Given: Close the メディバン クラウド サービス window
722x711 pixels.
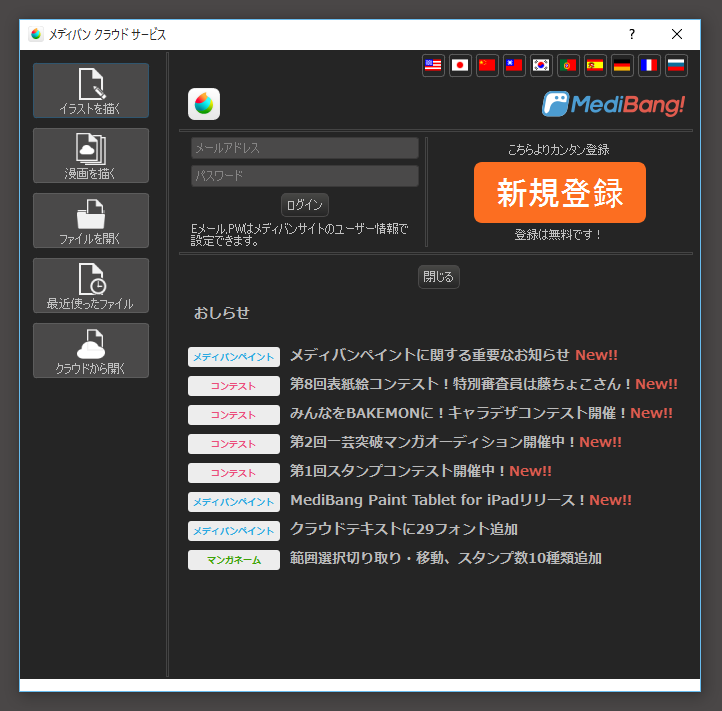Looking at the screenshot, I should pyautogui.click(x=677, y=34).
